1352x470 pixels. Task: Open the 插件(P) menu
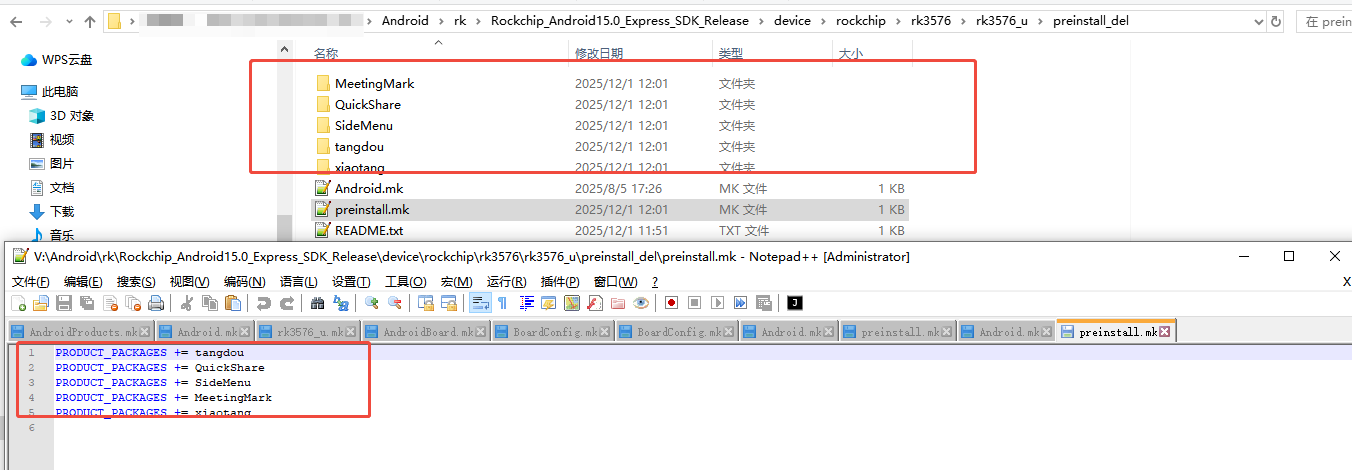560,282
